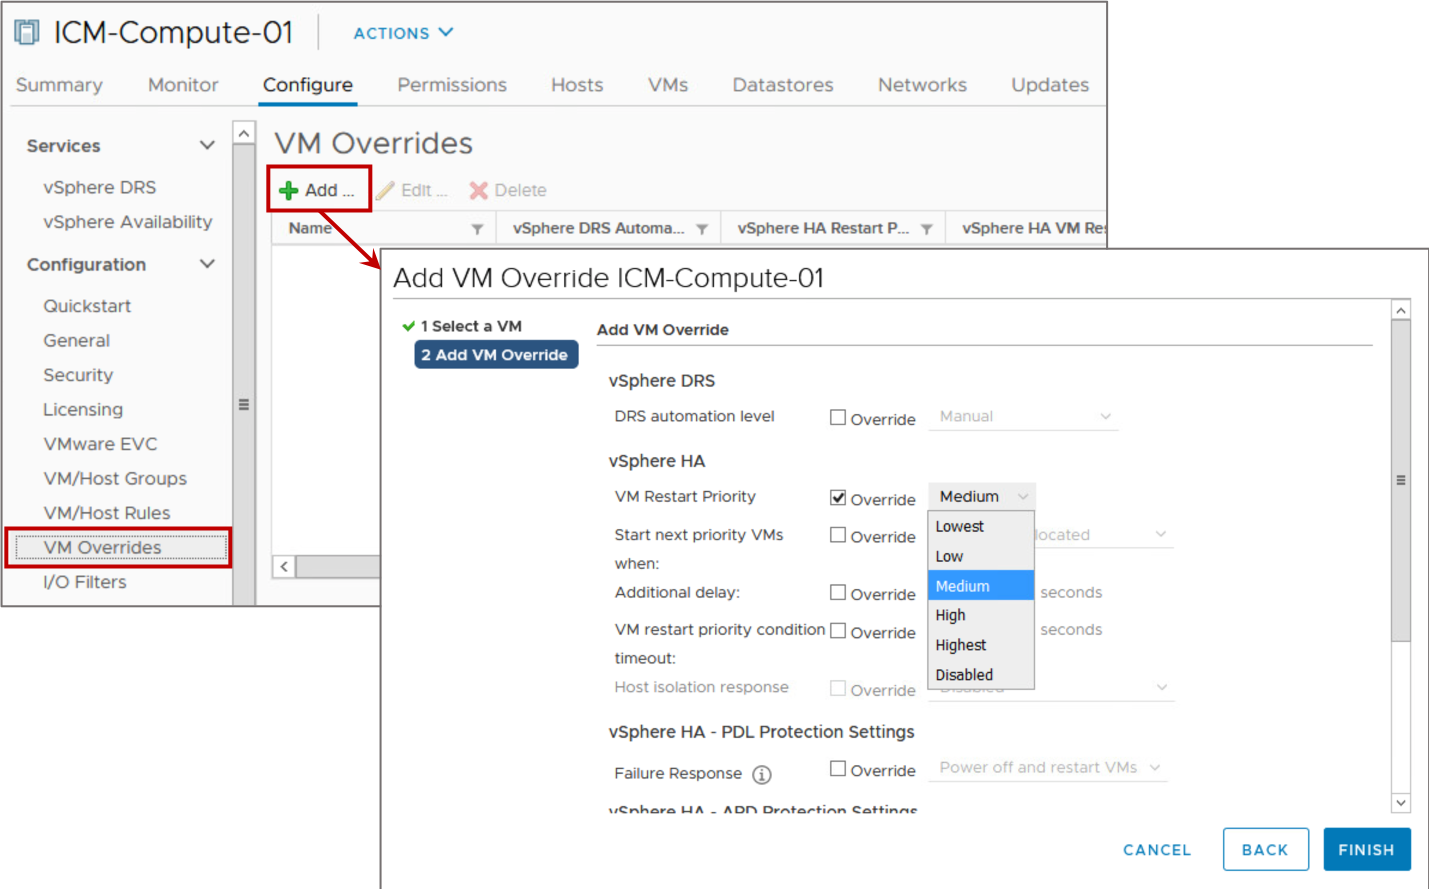Go to wizard step 1 Select a VM

(x=471, y=326)
